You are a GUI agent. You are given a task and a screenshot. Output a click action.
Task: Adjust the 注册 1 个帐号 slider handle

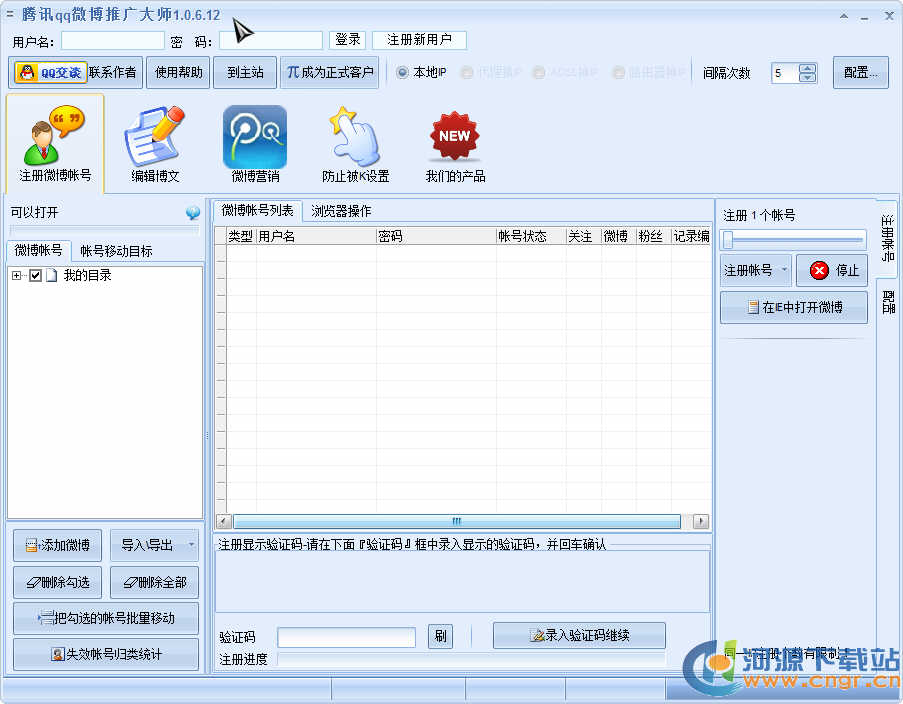point(728,240)
